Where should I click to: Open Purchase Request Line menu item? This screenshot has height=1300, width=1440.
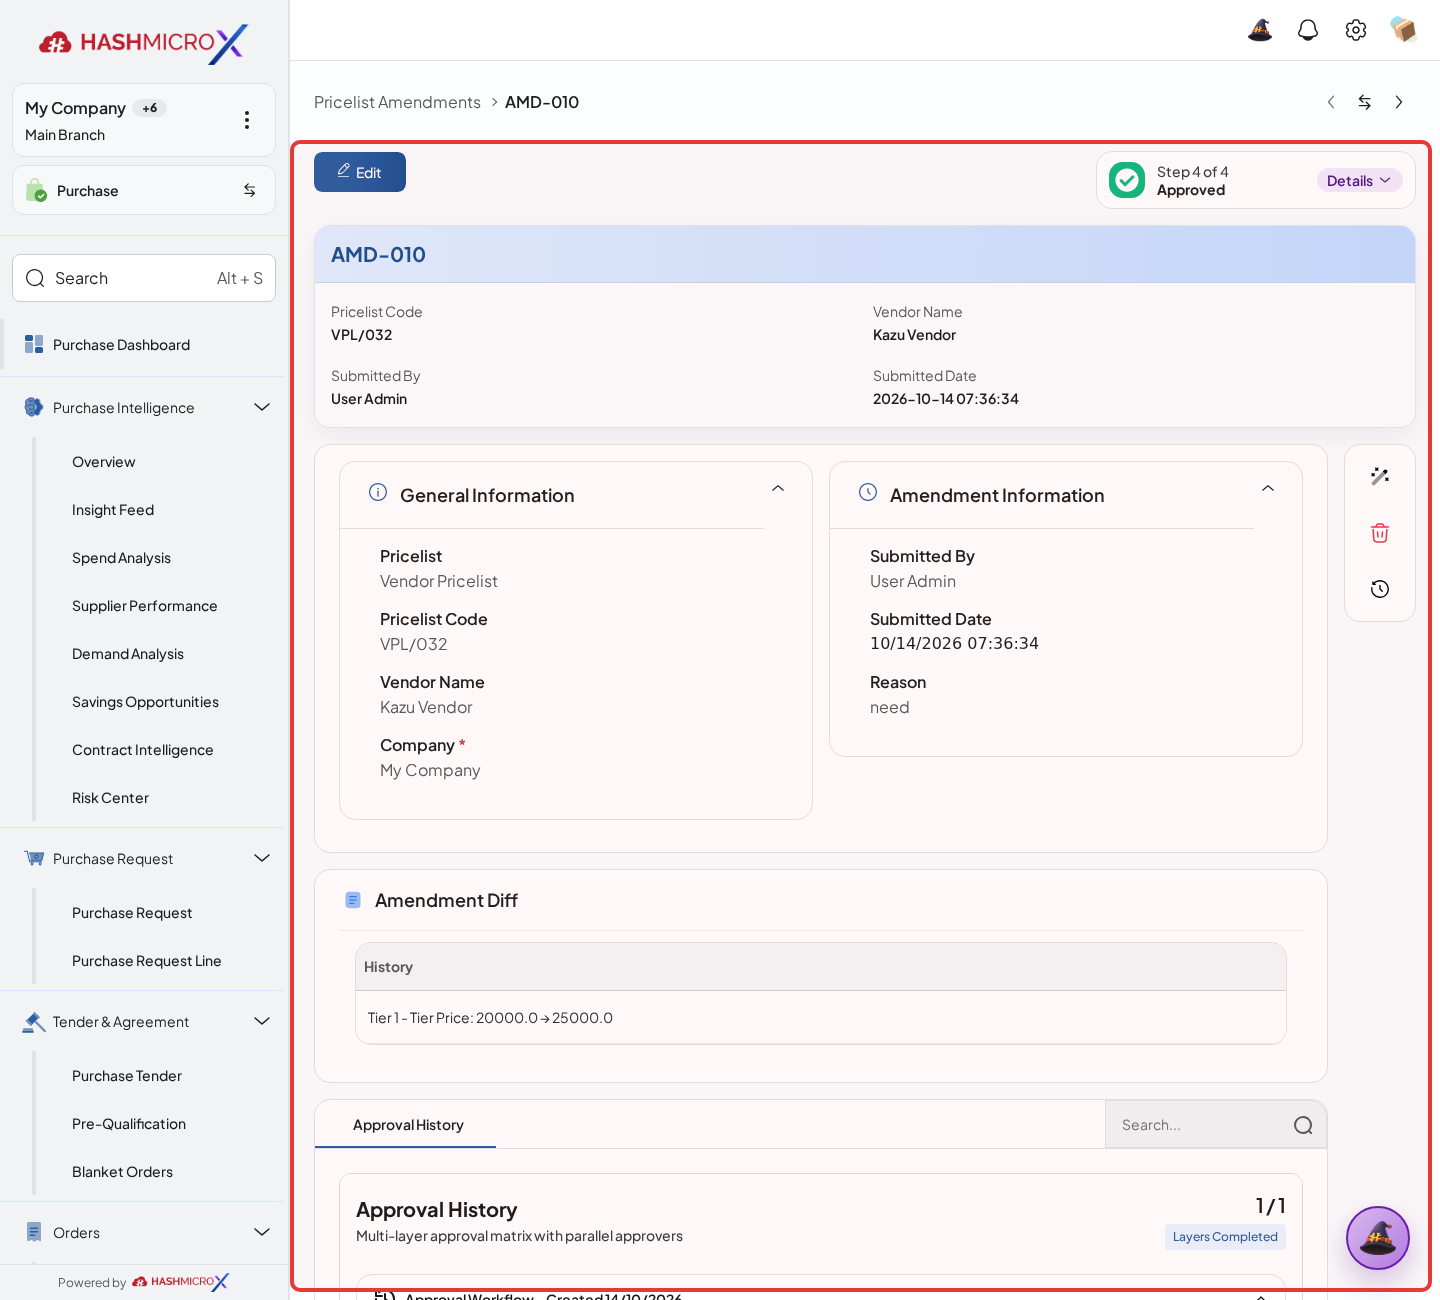click(x=146, y=961)
